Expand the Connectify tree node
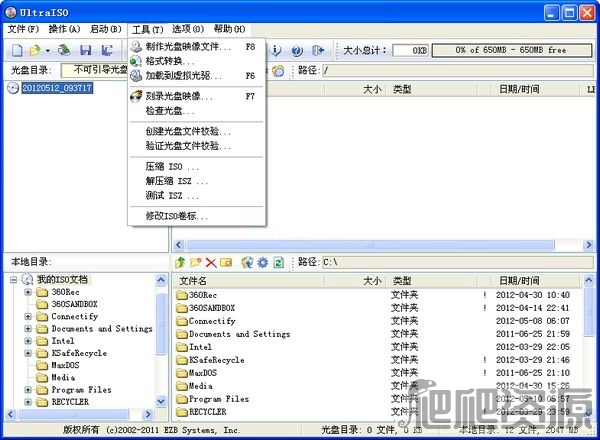The image size is (600, 440). [x=28, y=316]
